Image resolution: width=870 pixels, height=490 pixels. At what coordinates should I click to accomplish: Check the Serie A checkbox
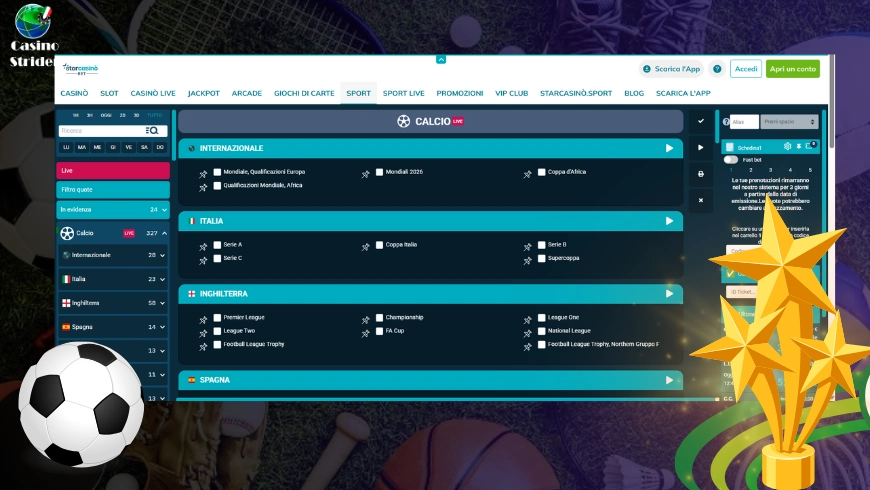[x=217, y=245]
